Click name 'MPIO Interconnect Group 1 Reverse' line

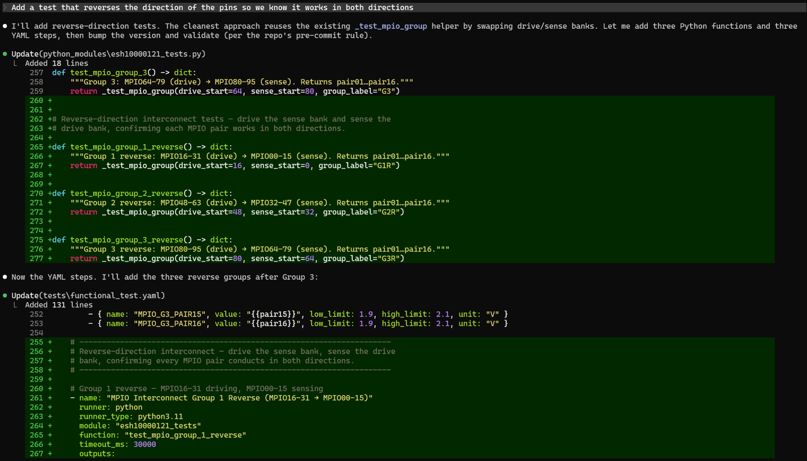coord(221,398)
